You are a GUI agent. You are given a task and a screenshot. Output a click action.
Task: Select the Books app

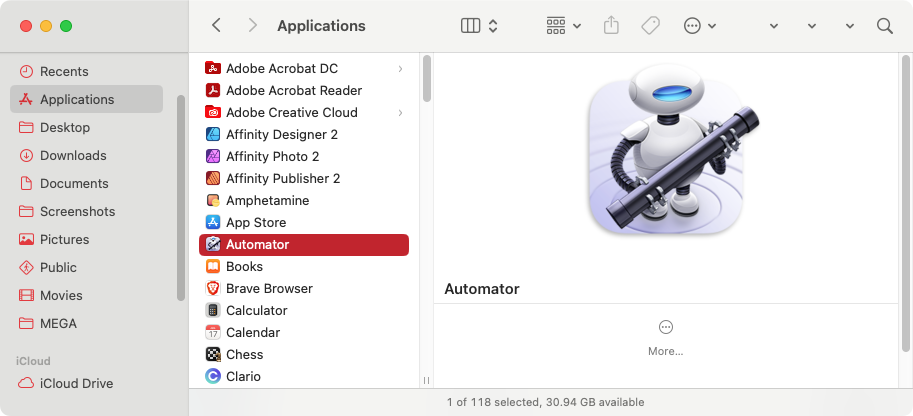click(304, 266)
